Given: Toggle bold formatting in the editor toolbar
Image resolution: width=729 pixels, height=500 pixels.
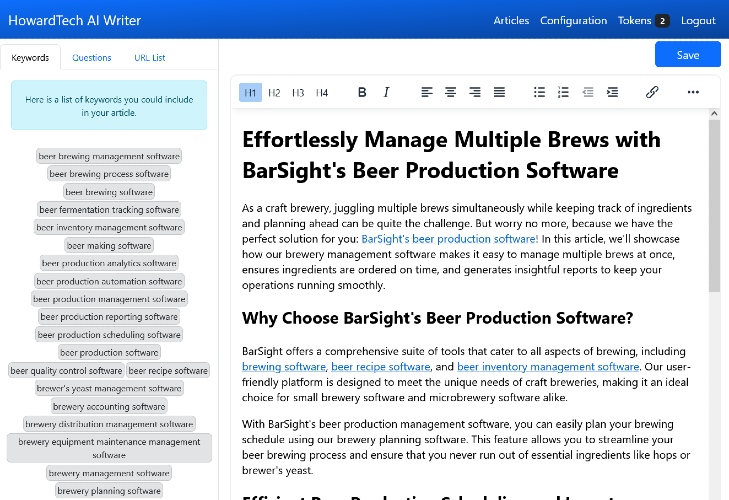Looking at the screenshot, I should (x=362, y=92).
